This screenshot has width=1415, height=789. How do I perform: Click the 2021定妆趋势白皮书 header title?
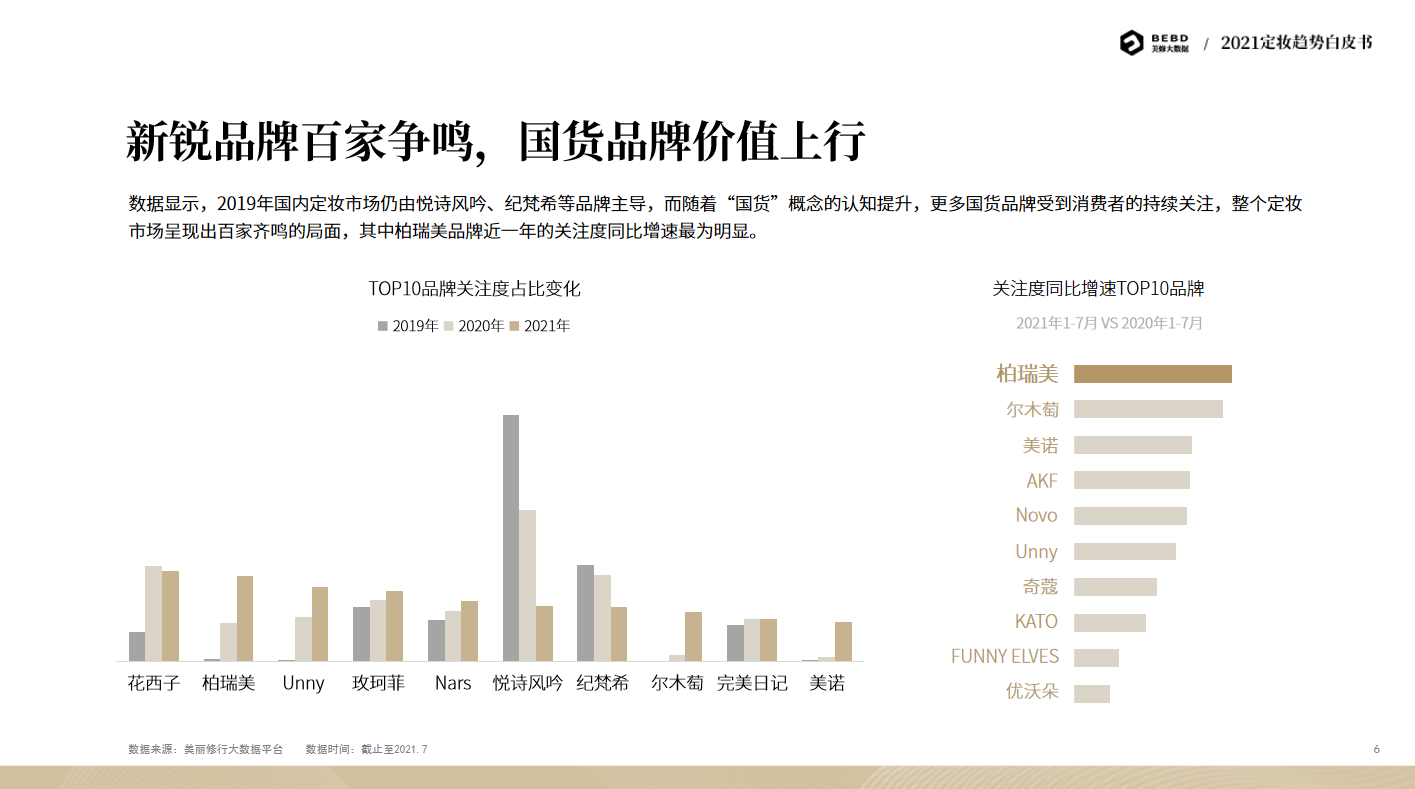click(x=1296, y=43)
